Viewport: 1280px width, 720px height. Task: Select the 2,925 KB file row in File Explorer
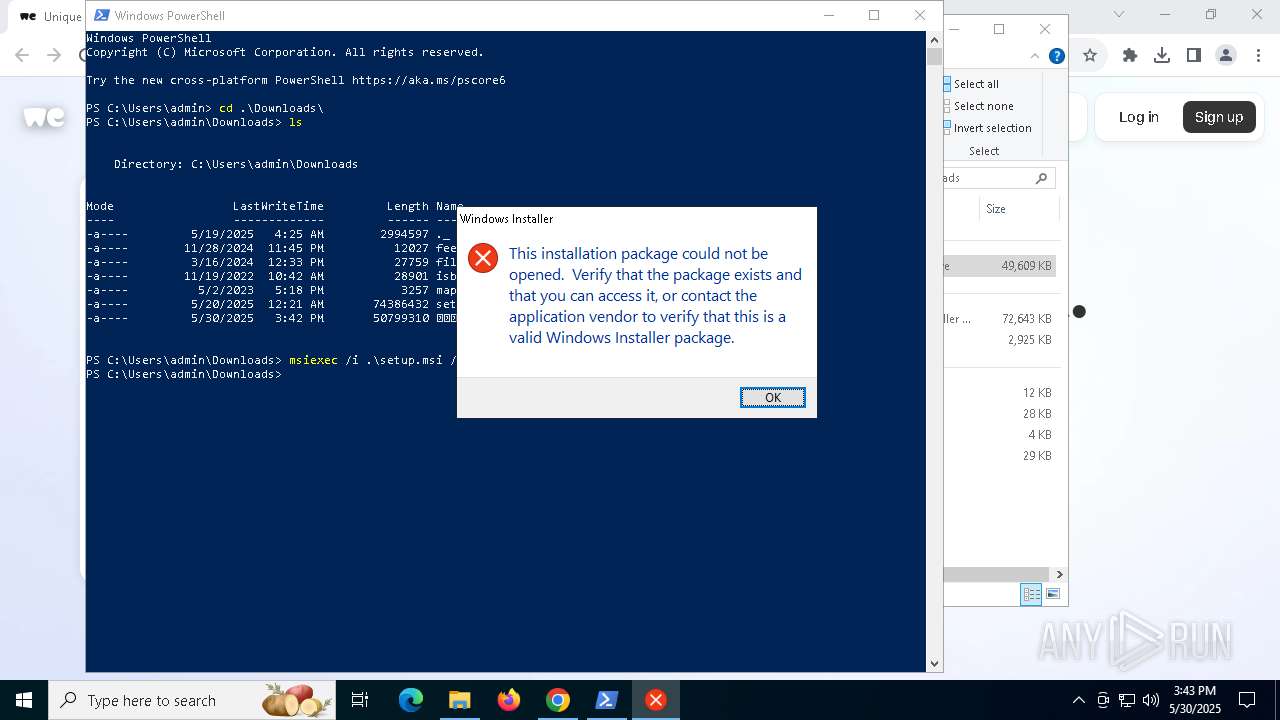(x=999, y=340)
